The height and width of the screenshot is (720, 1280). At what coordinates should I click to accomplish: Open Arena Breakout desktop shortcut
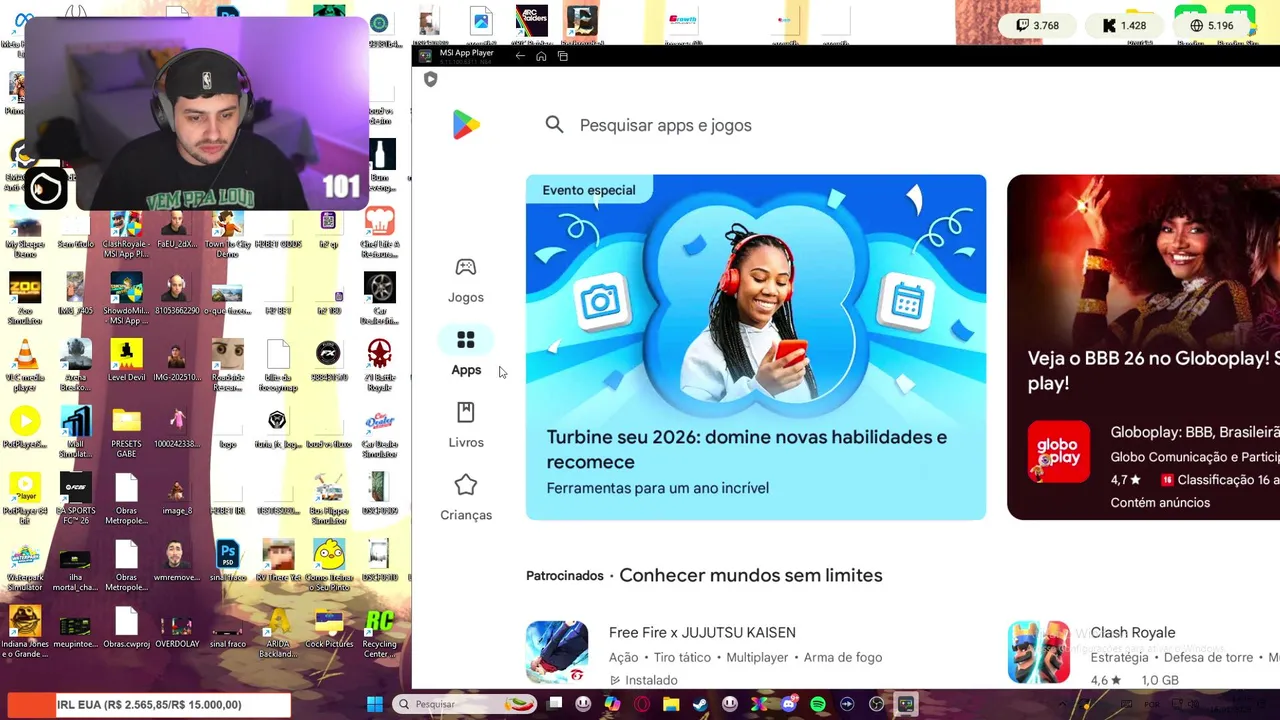pyautogui.click(x=76, y=364)
